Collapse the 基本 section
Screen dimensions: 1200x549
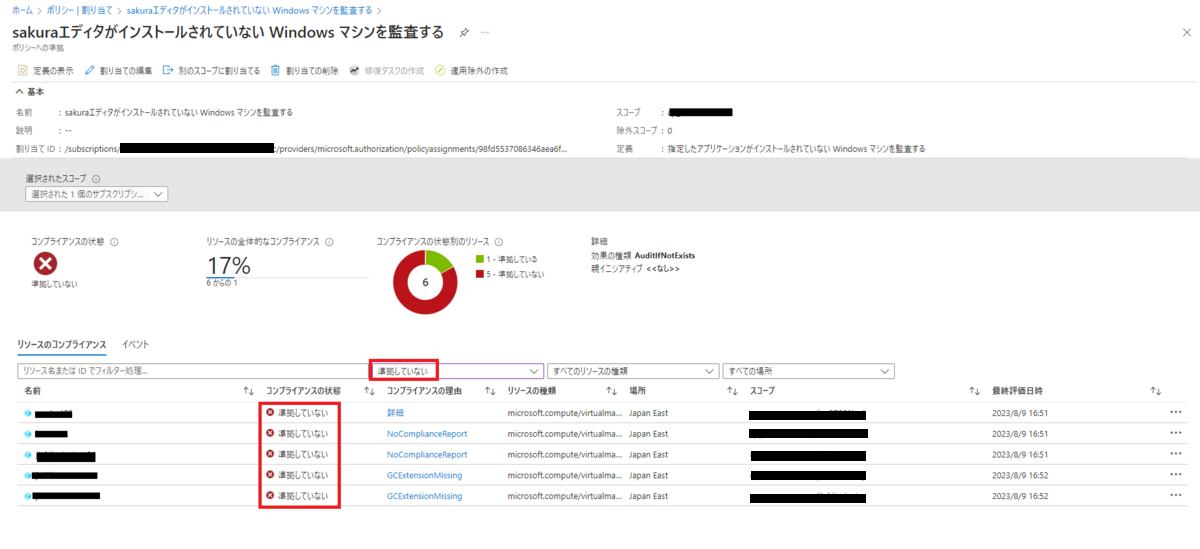[x=30, y=91]
